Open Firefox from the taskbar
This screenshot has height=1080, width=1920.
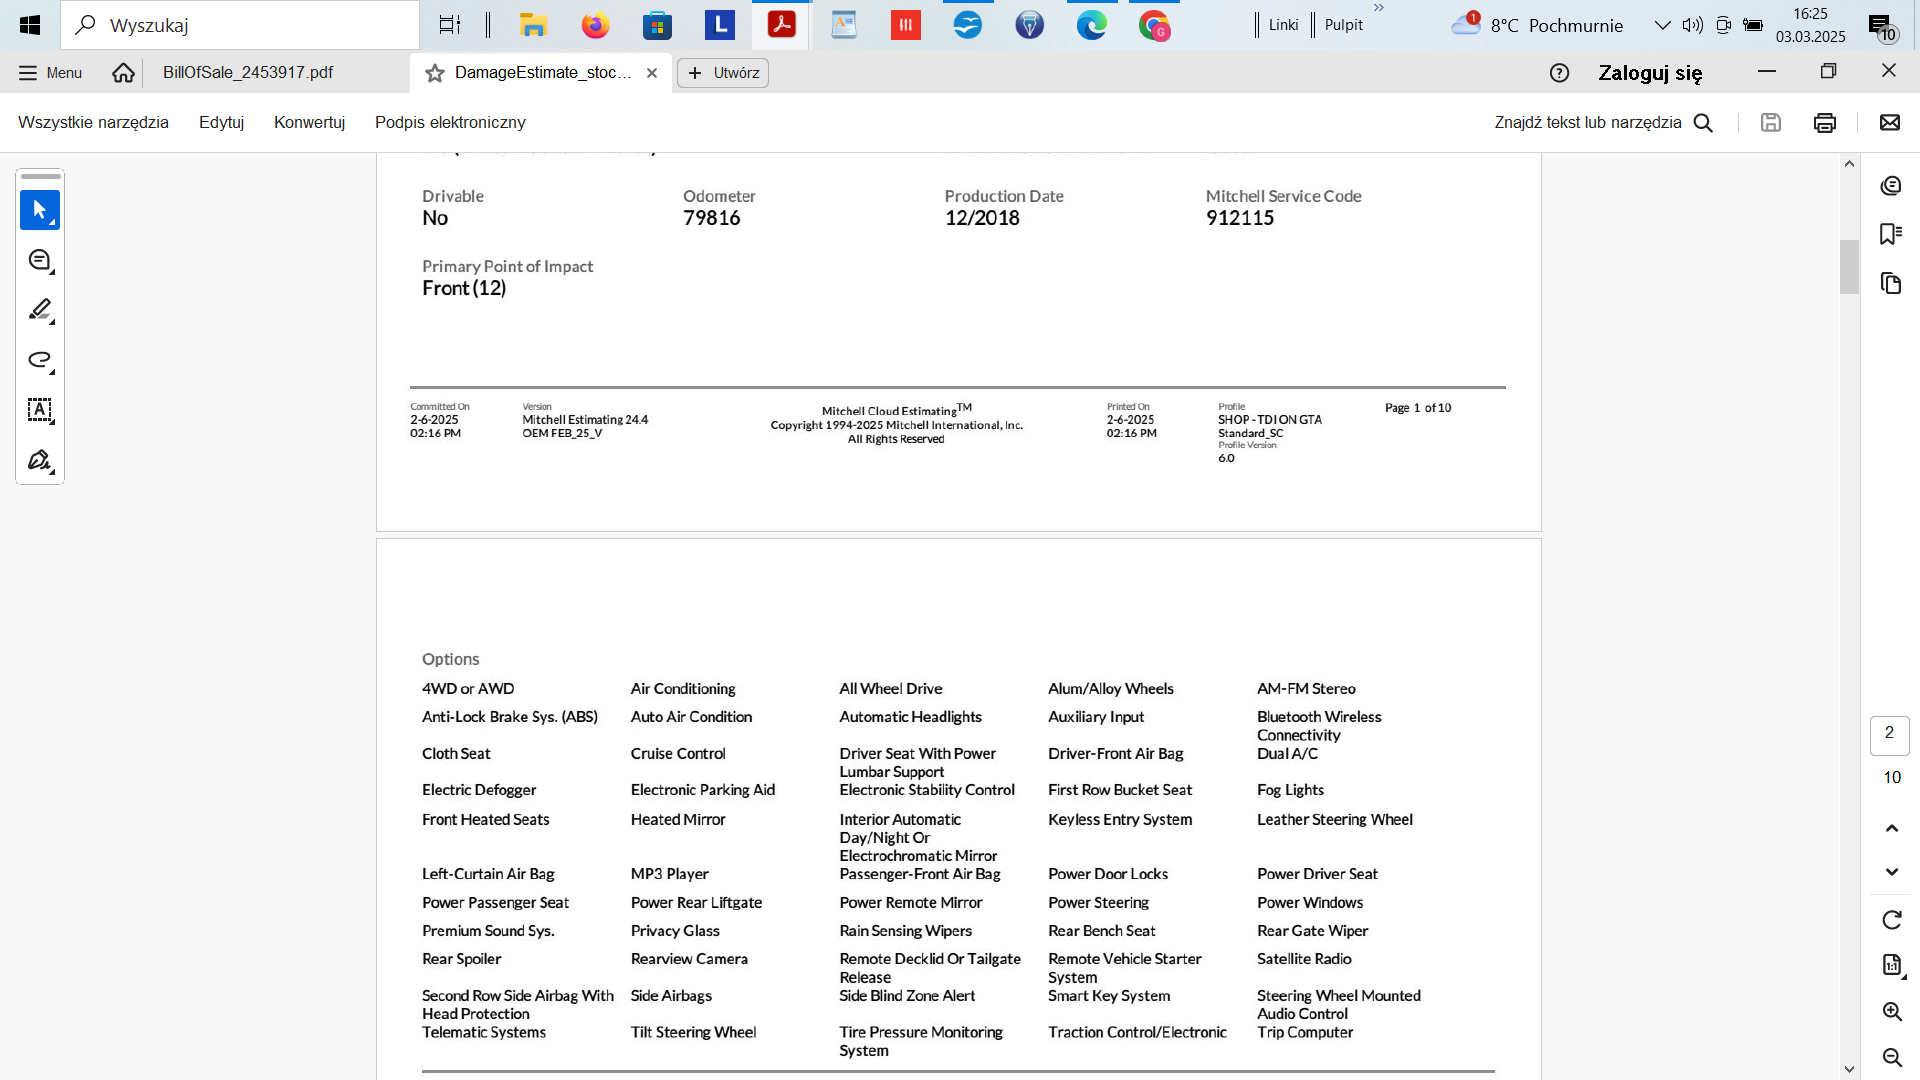pos(595,25)
